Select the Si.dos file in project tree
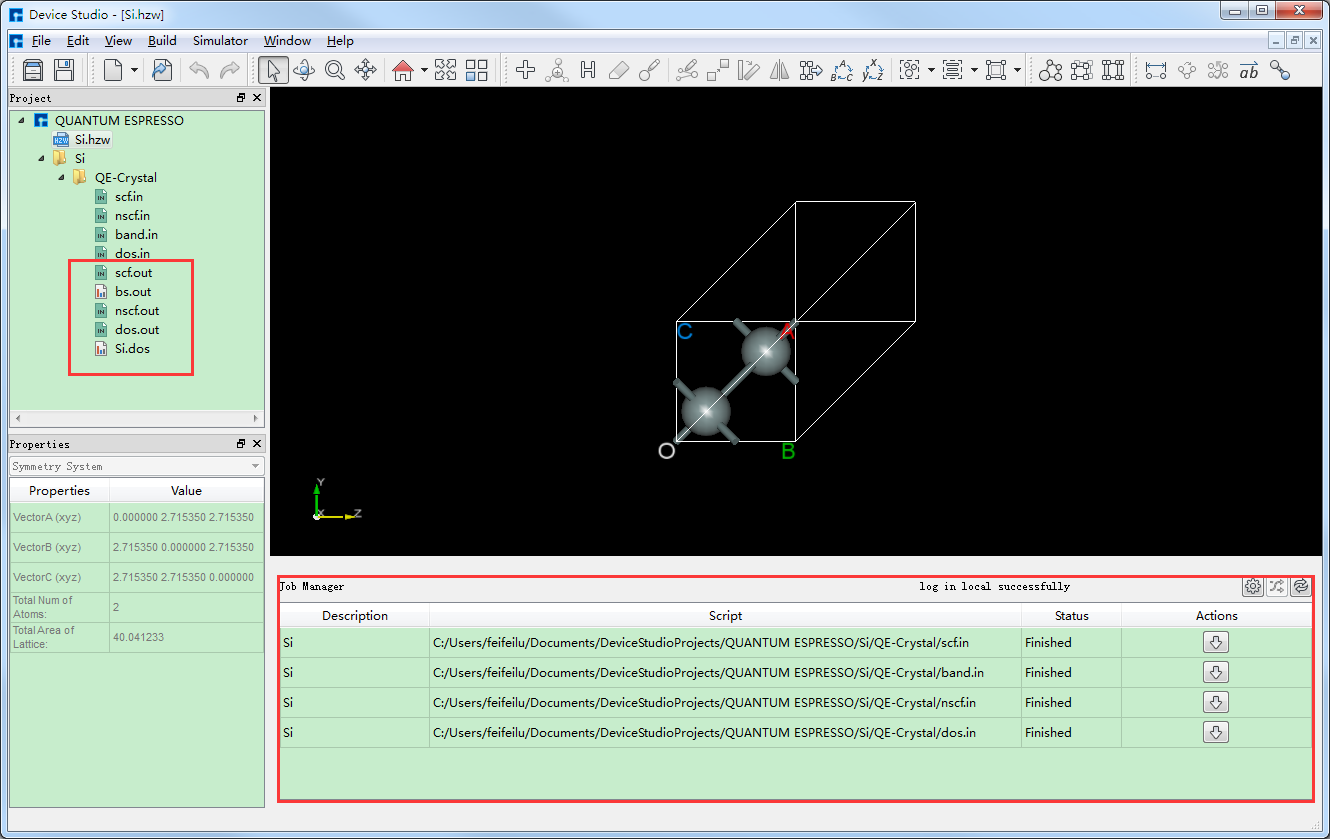 click(x=133, y=348)
